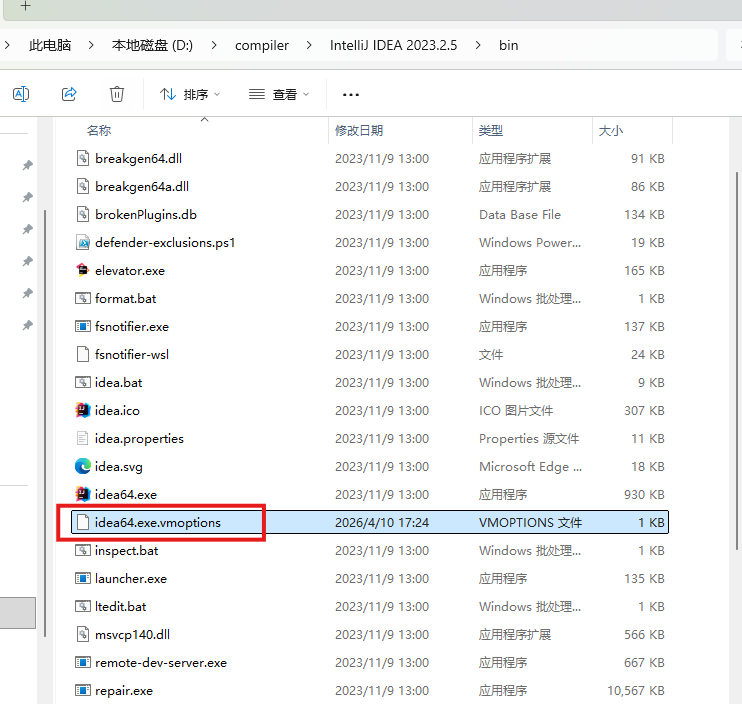Screen dimensions: 742x704
Task: Click ICO 图片文件 type cell
Action: [x=516, y=411]
